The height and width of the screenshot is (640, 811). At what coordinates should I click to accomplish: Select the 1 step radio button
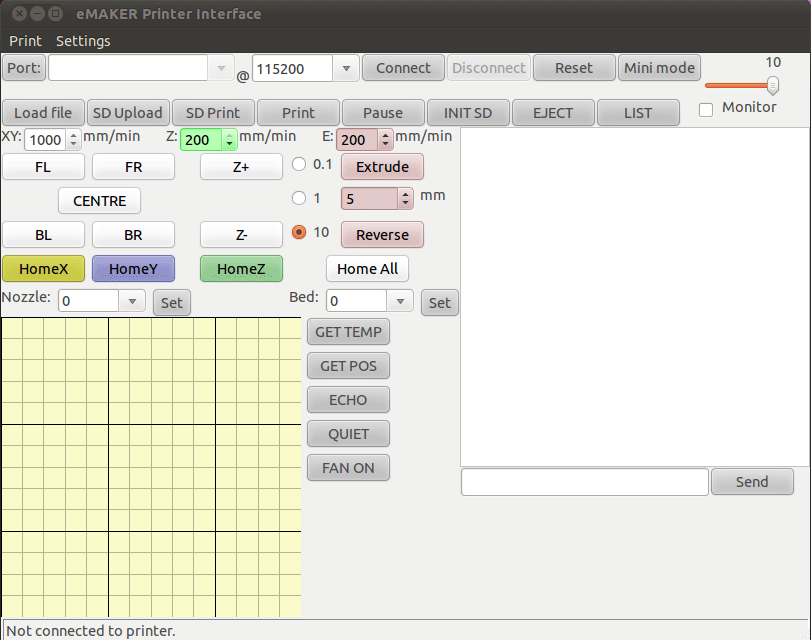[299, 198]
